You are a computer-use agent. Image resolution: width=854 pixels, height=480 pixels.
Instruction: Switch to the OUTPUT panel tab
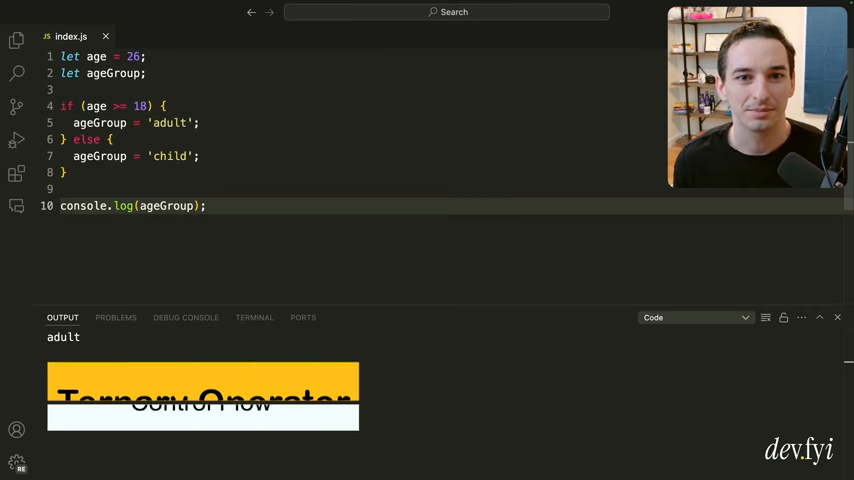click(63, 318)
